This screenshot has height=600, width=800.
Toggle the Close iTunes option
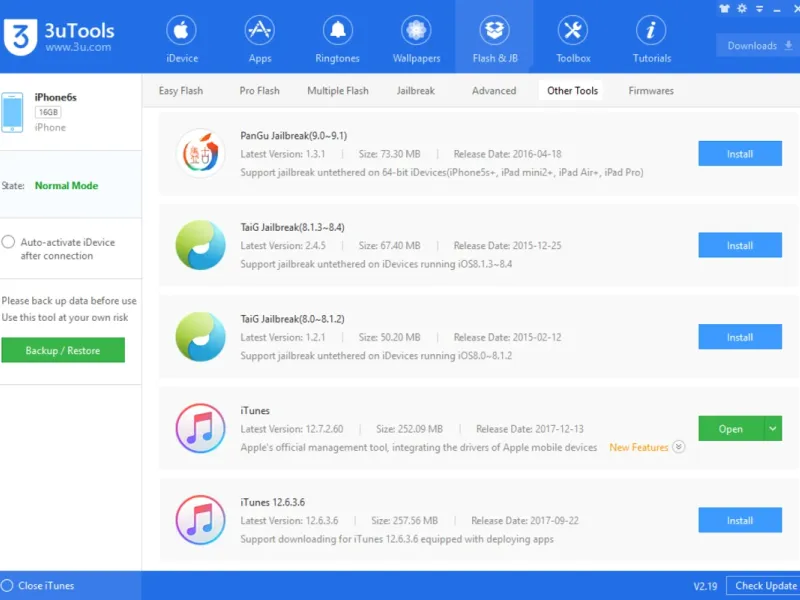point(7,585)
